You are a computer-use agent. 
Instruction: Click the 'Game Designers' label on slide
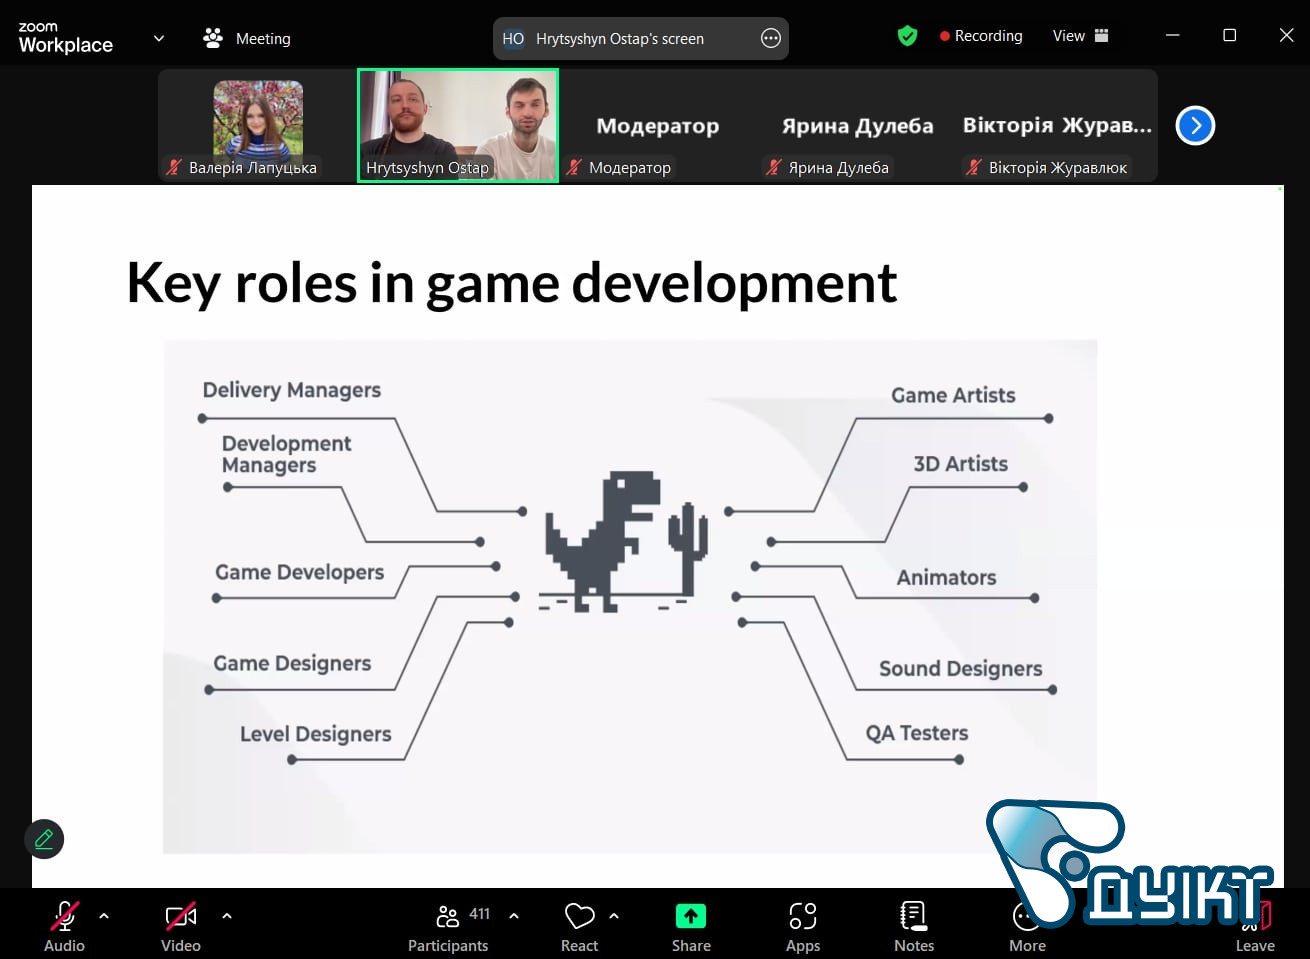pos(292,664)
